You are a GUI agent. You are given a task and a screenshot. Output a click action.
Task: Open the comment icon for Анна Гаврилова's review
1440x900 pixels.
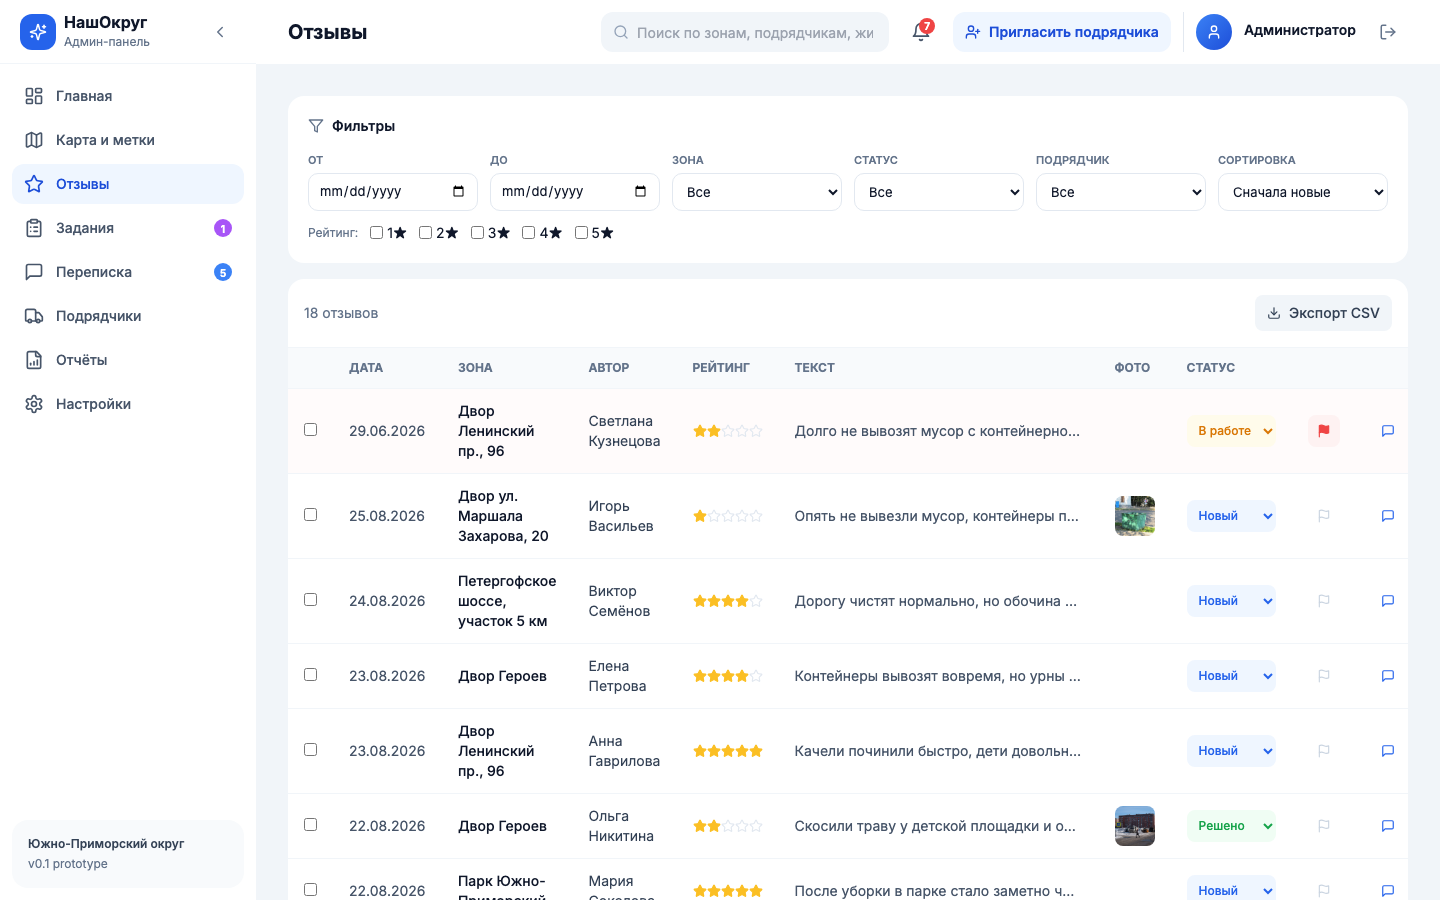coord(1388,751)
